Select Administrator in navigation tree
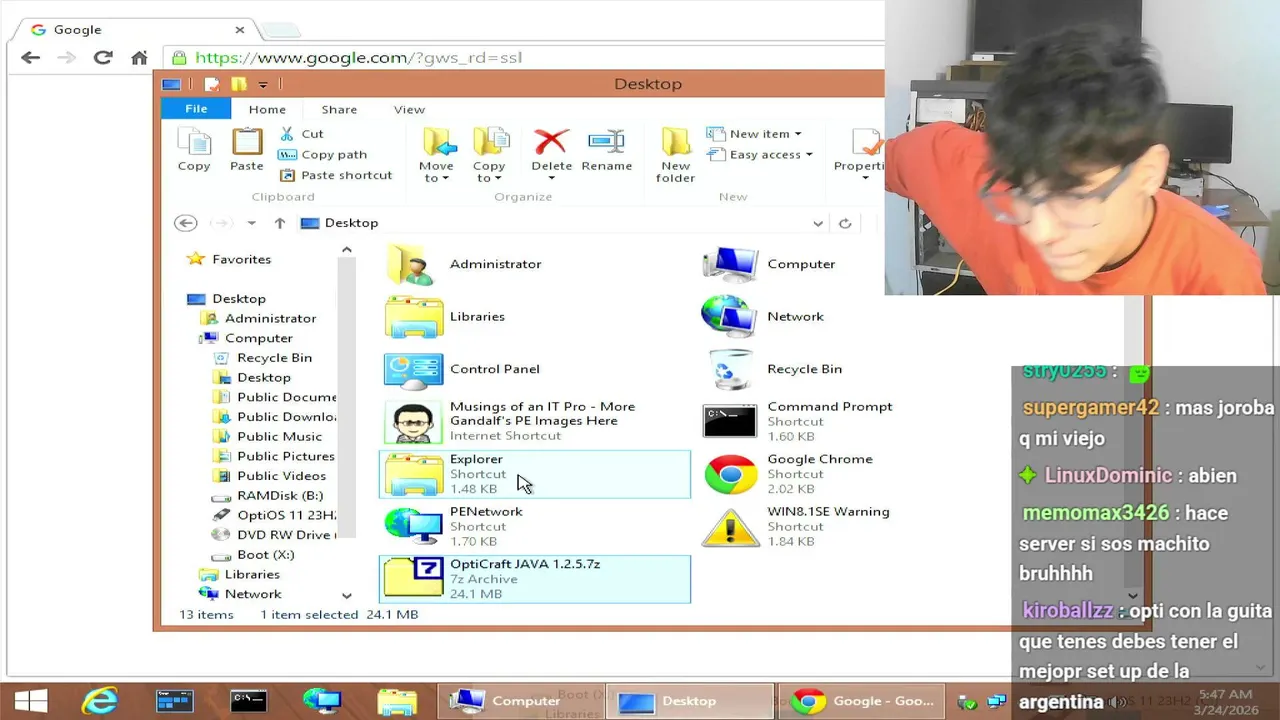 click(270, 318)
